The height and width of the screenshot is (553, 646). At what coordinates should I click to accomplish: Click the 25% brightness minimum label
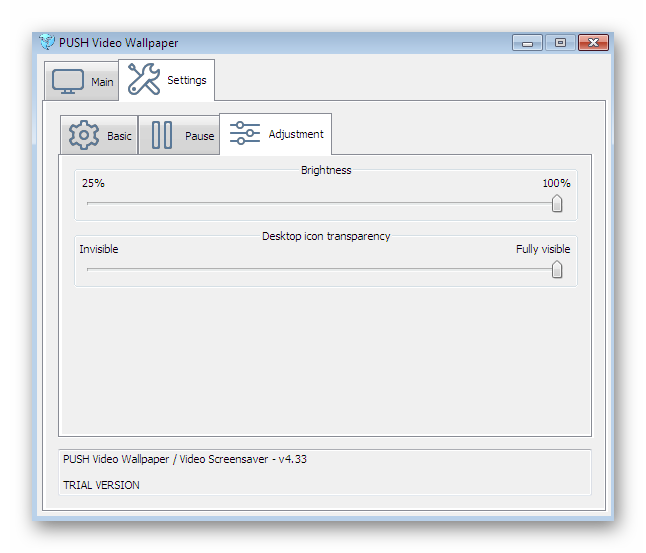pyautogui.click(x=93, y=183)
